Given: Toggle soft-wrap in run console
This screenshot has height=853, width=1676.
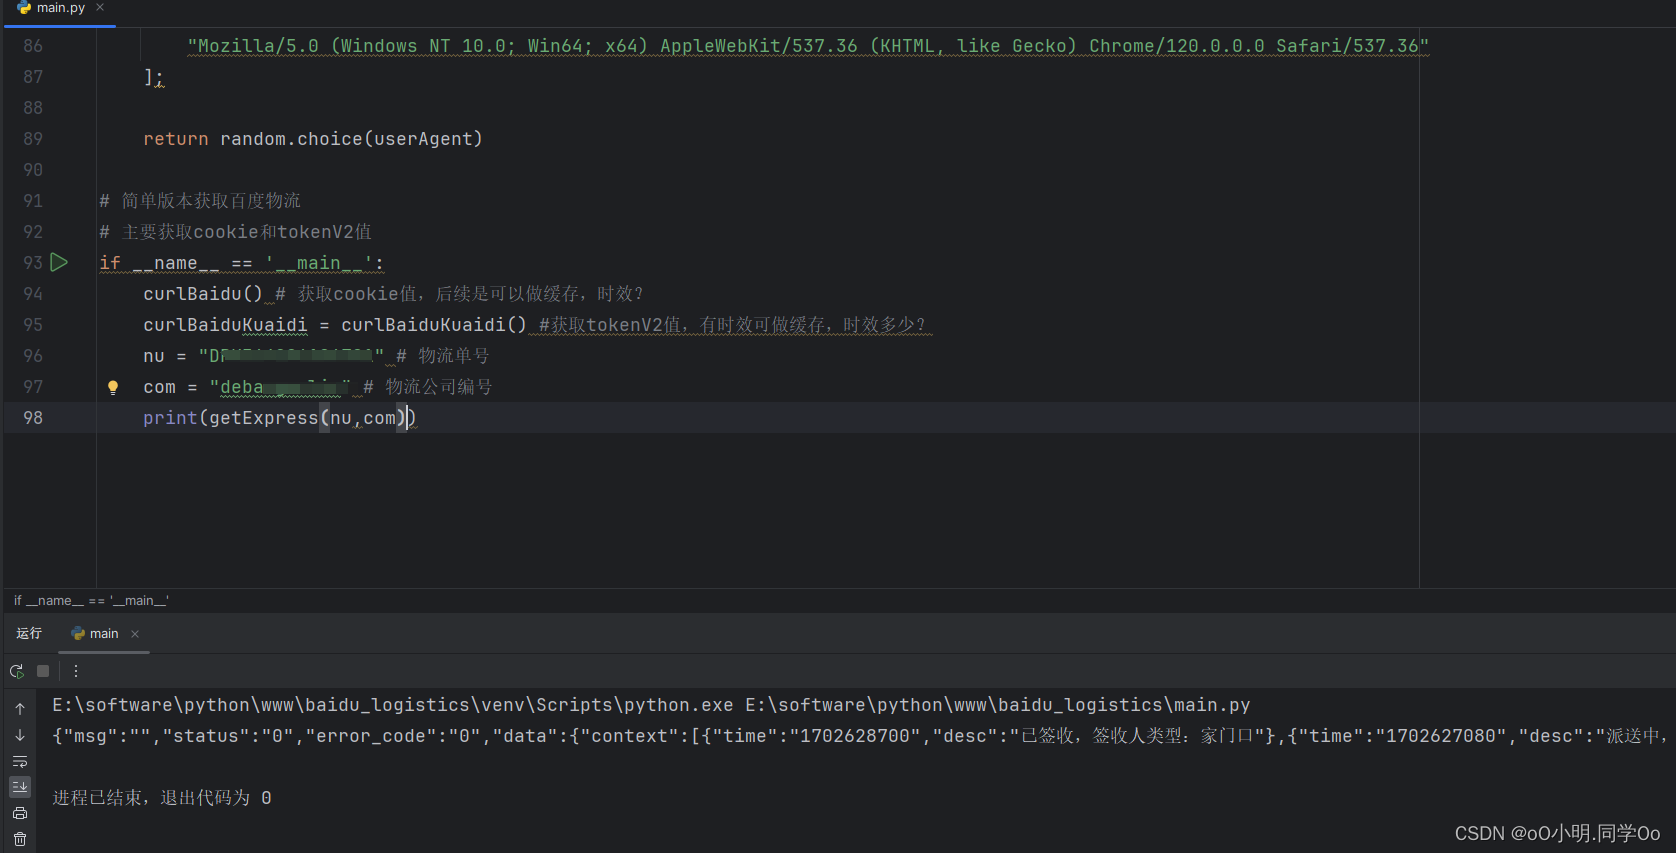Looking at the screenshot, I should (20, 761).
